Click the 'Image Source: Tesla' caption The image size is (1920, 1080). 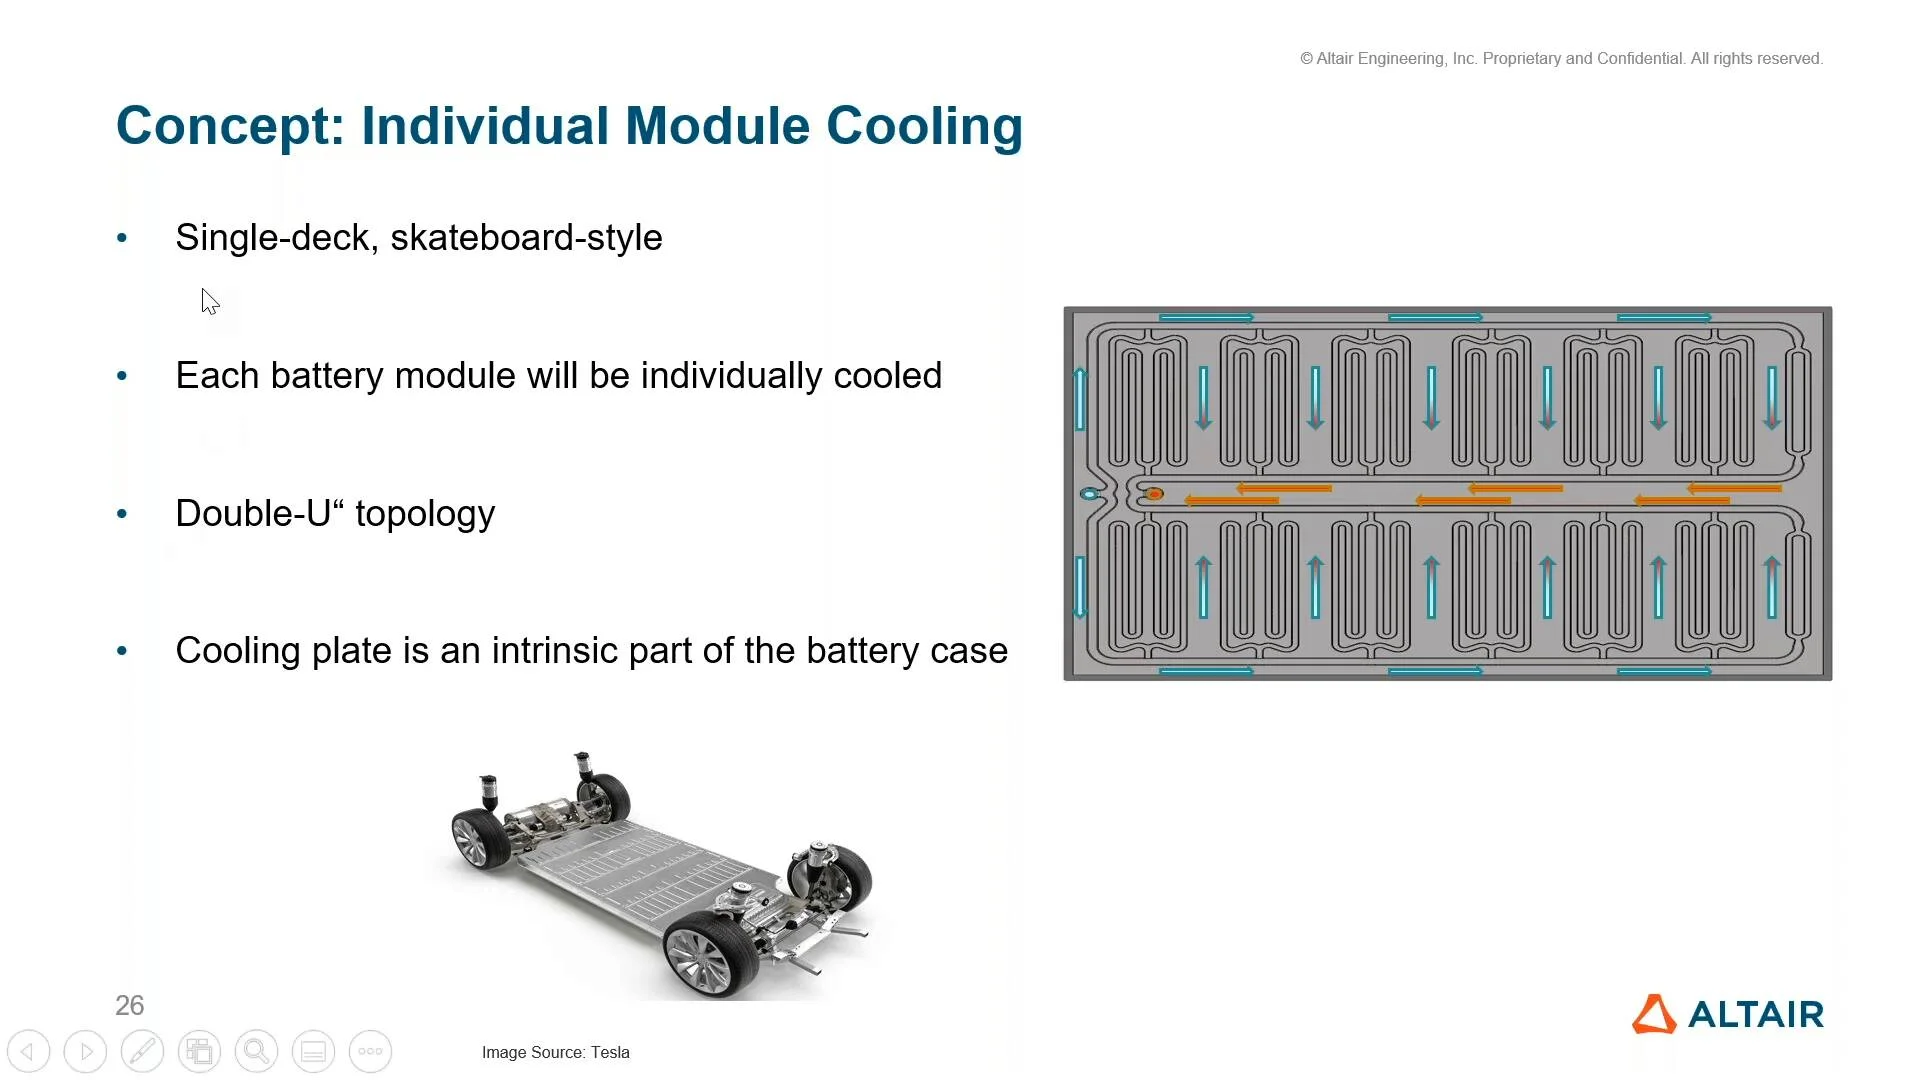[555, 1052]
